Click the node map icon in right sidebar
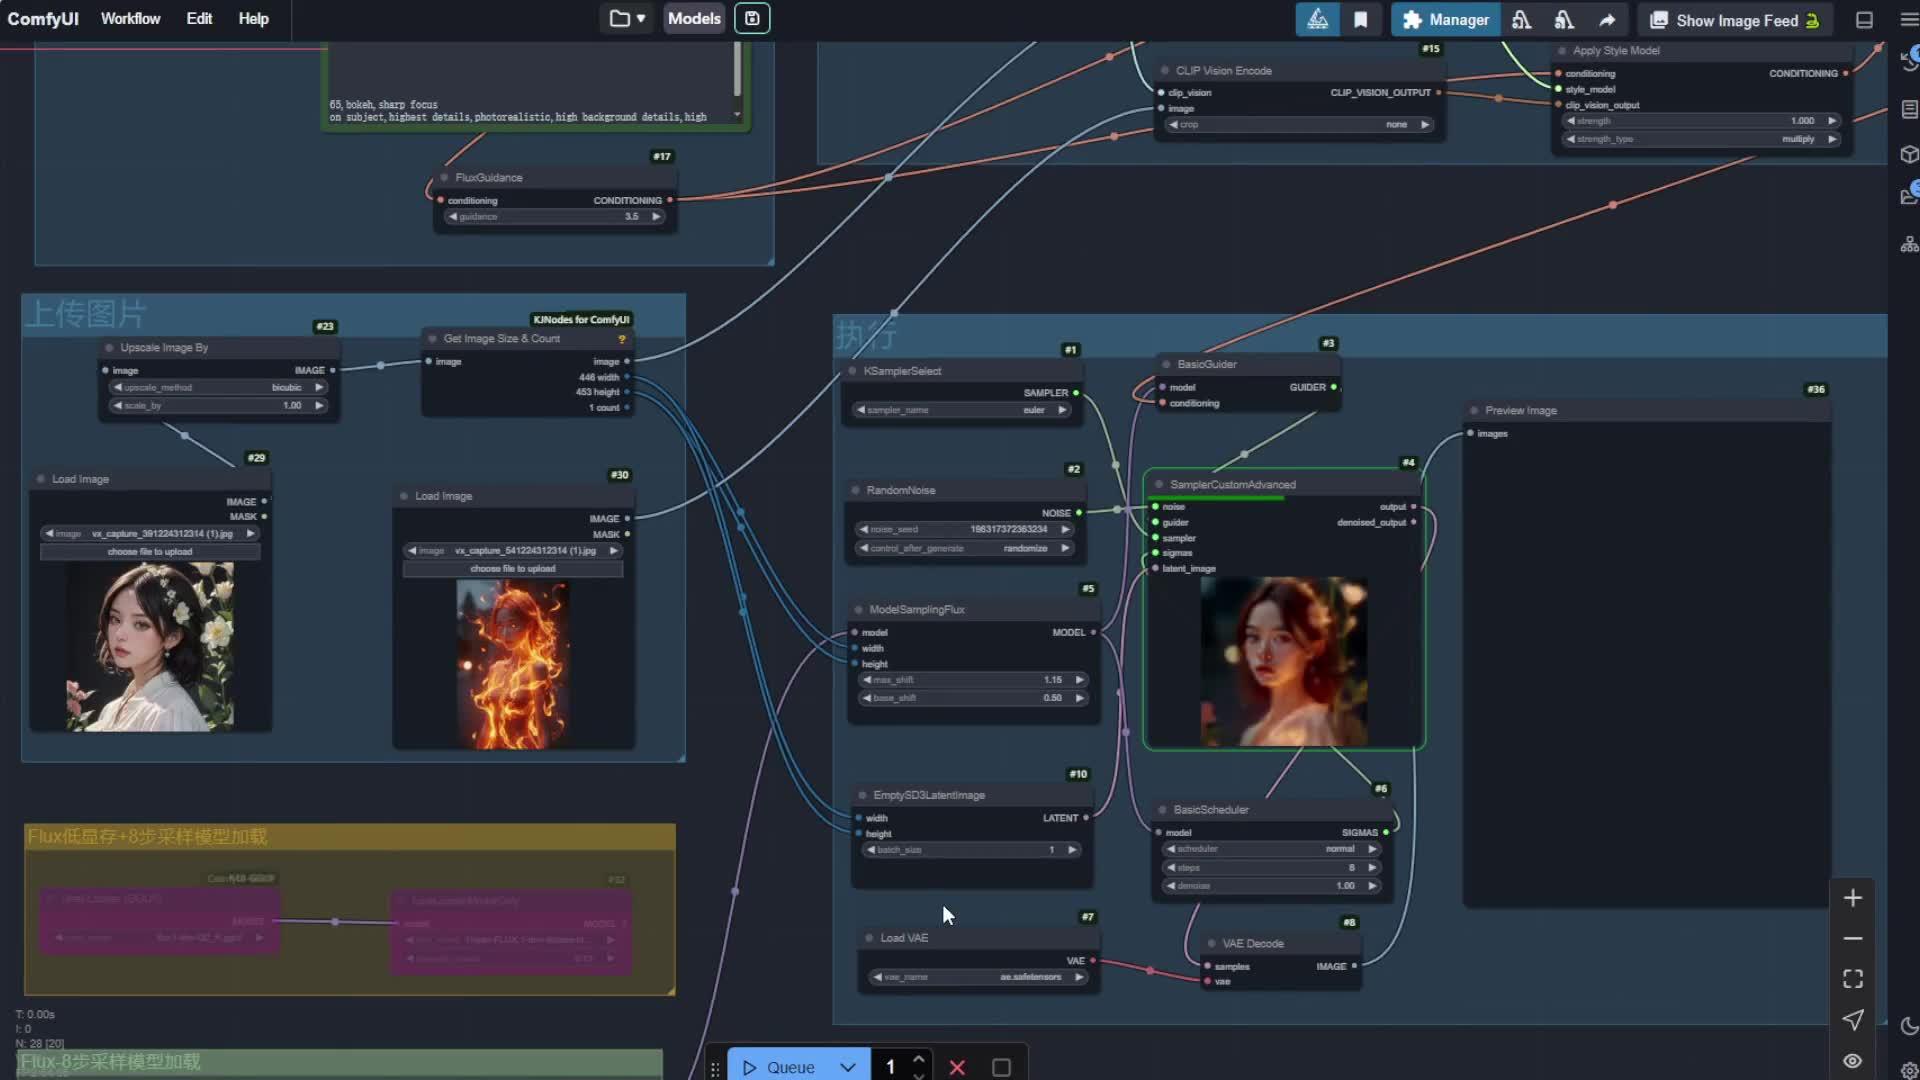1920x1080 pixels. 1910,242
